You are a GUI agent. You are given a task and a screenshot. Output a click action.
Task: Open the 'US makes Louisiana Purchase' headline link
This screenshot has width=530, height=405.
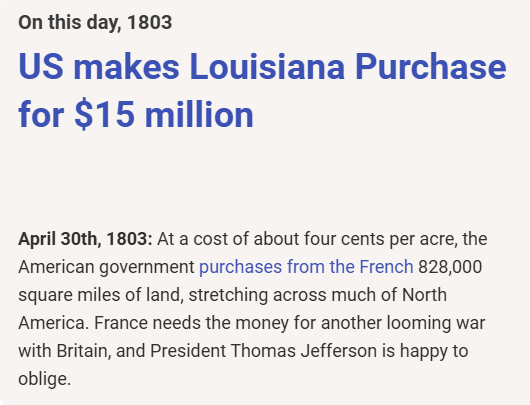point(262,66)
